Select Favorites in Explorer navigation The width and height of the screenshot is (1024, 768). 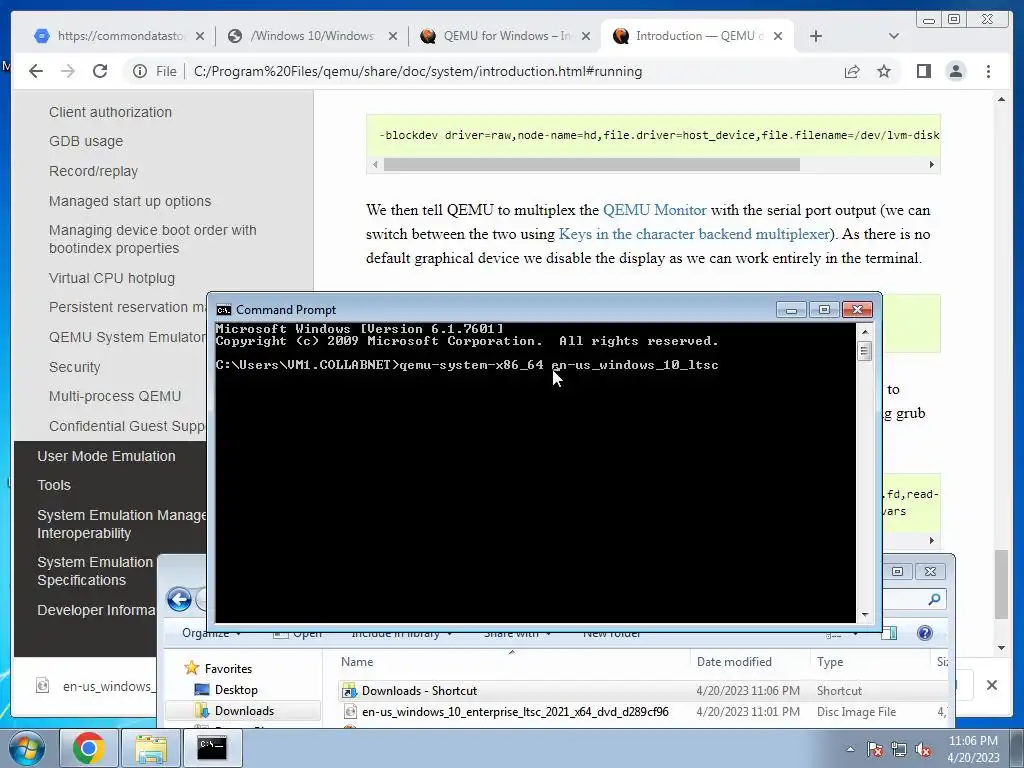228,669
